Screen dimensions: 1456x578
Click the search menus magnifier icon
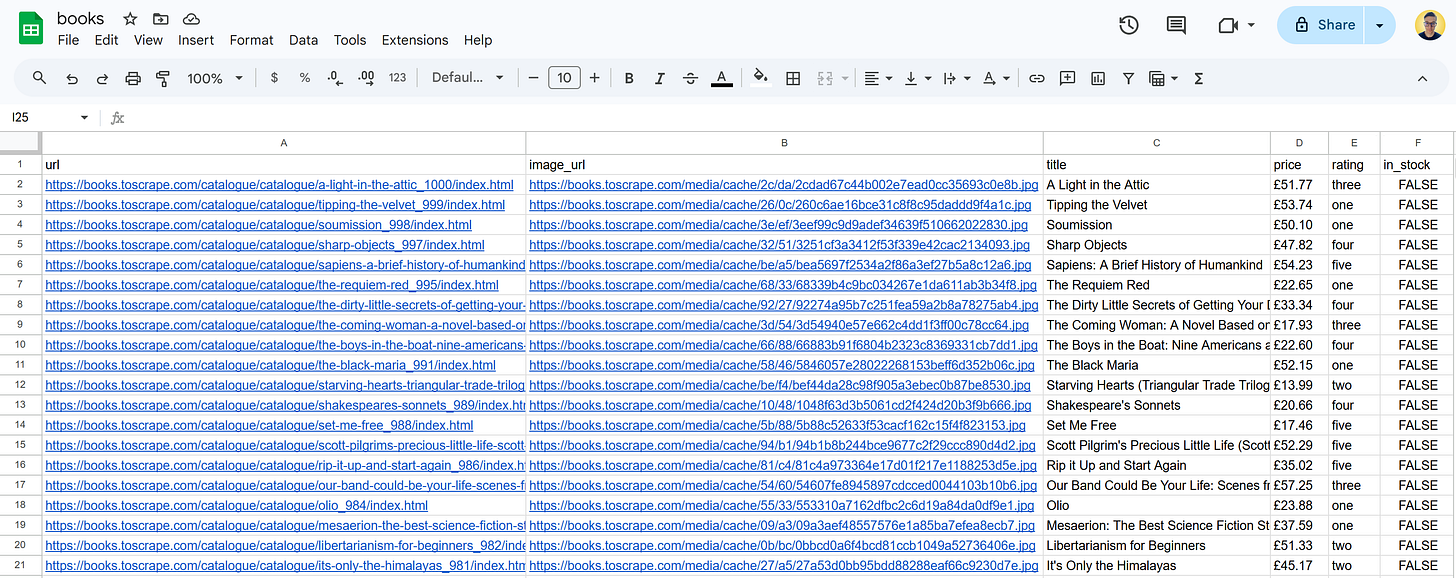pyautogui.click(x=40, y=78)
